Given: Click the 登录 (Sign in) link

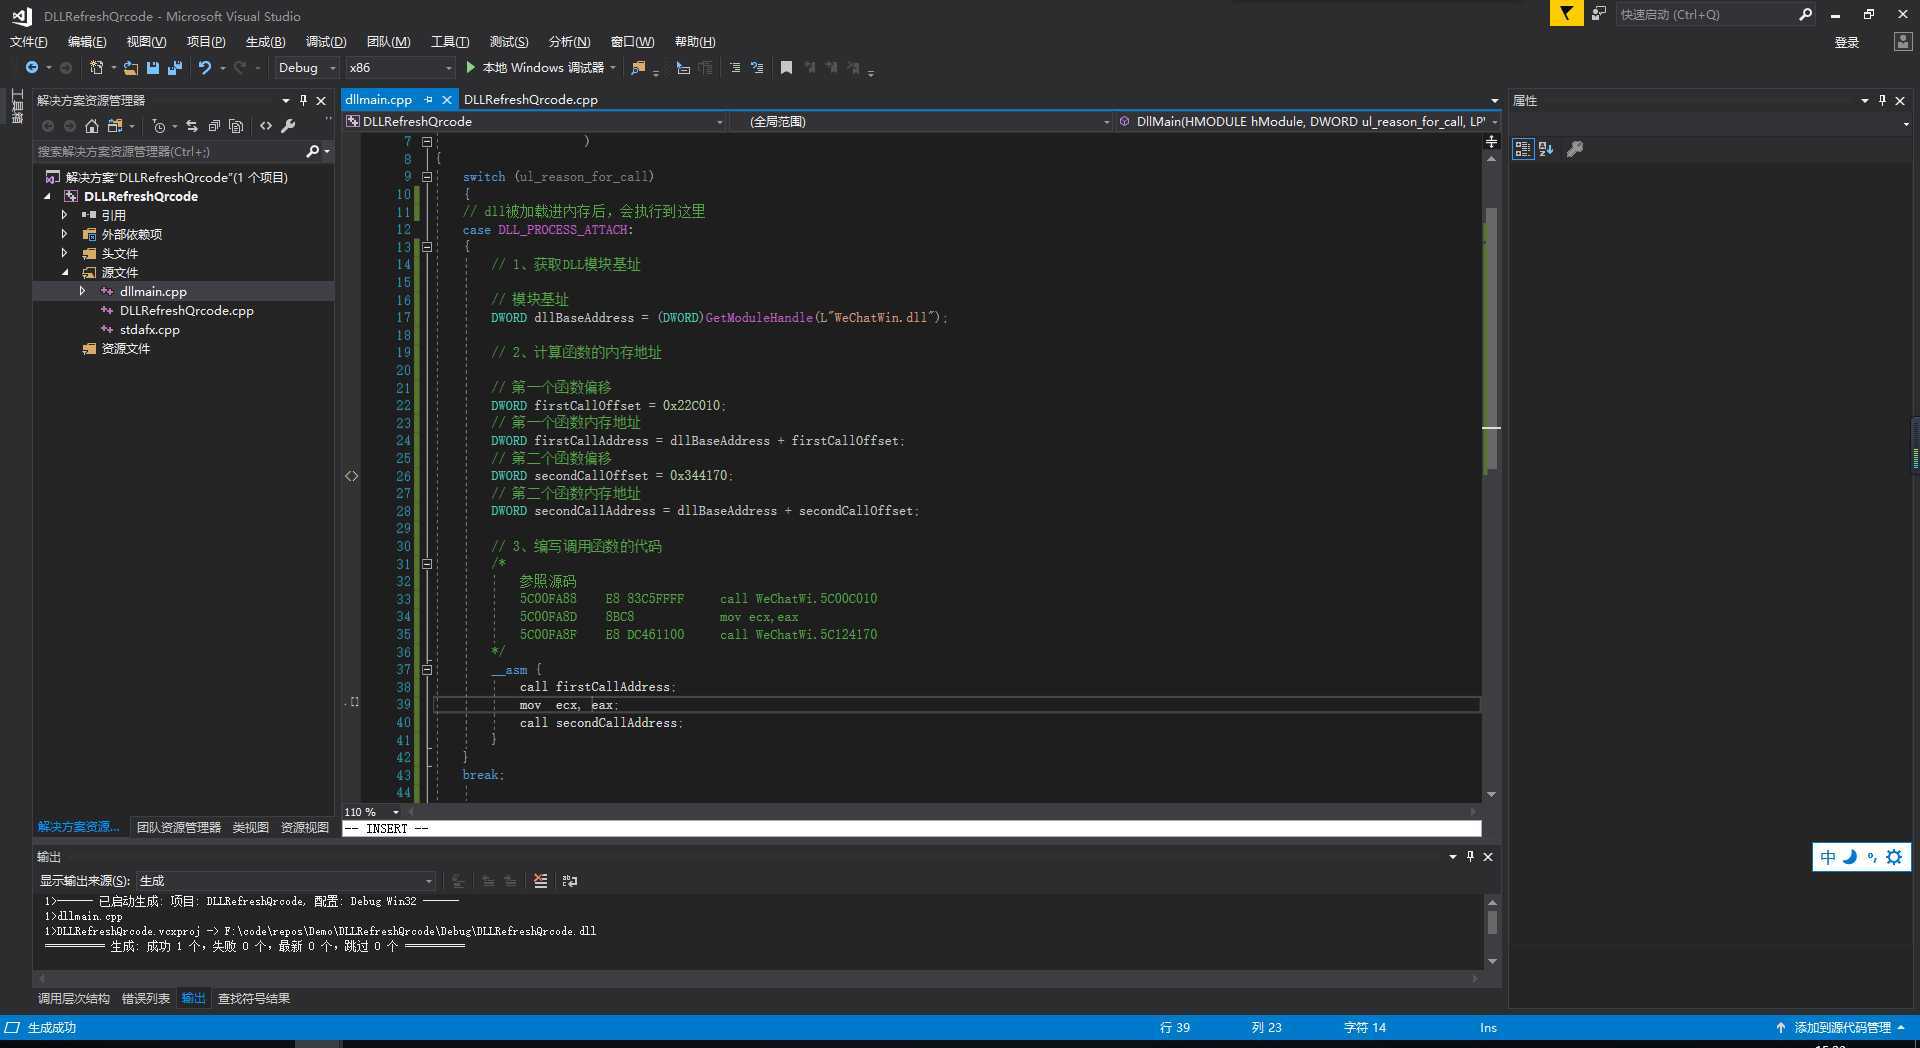Looking at the screenshot, I should click(x=1847, y=42).
